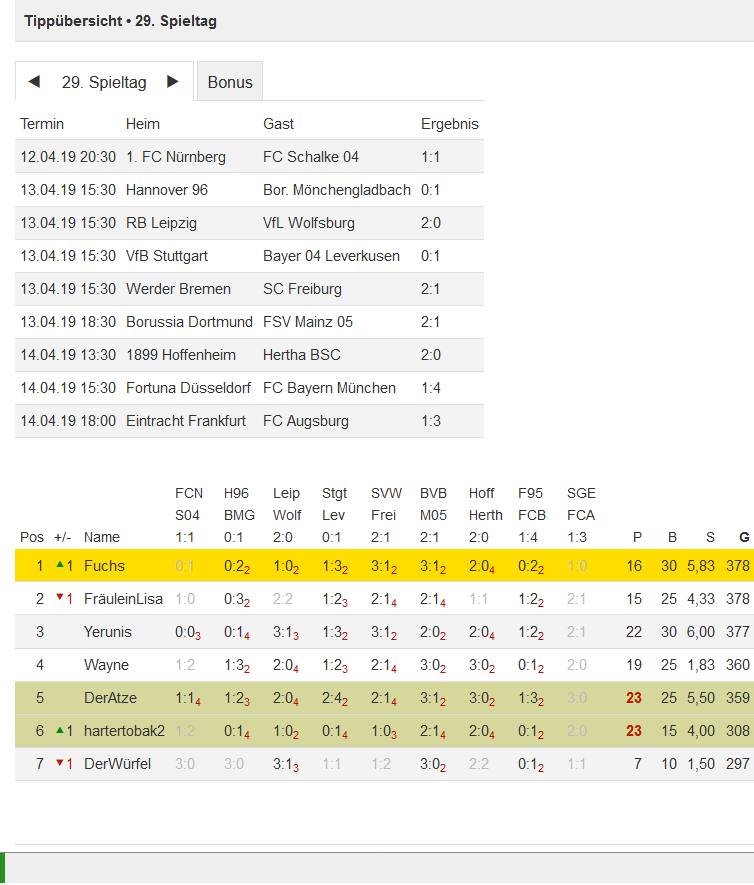Viewport: 754px width, 885px height.
Task: Click green up arrow beside hartertobak2
Action: tap(60, 729)
